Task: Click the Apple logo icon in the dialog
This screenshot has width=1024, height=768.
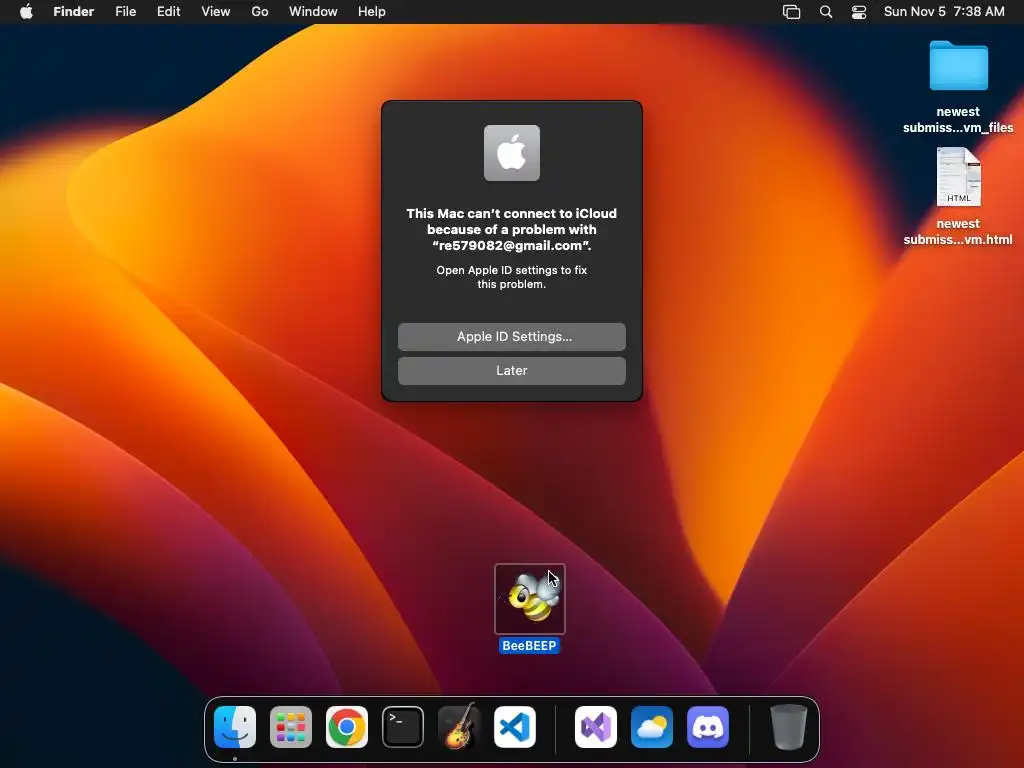Action: coord(512,153)
